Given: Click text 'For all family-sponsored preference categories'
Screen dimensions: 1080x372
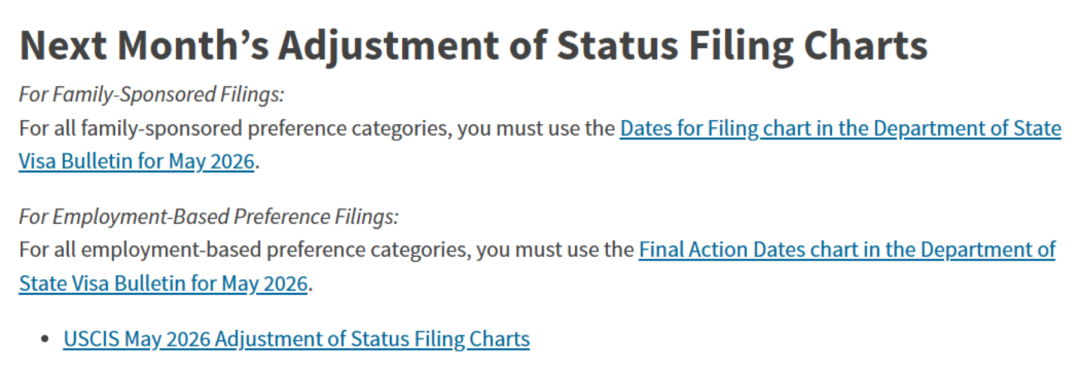Looking at the screenshot, I should coord(237,129).
